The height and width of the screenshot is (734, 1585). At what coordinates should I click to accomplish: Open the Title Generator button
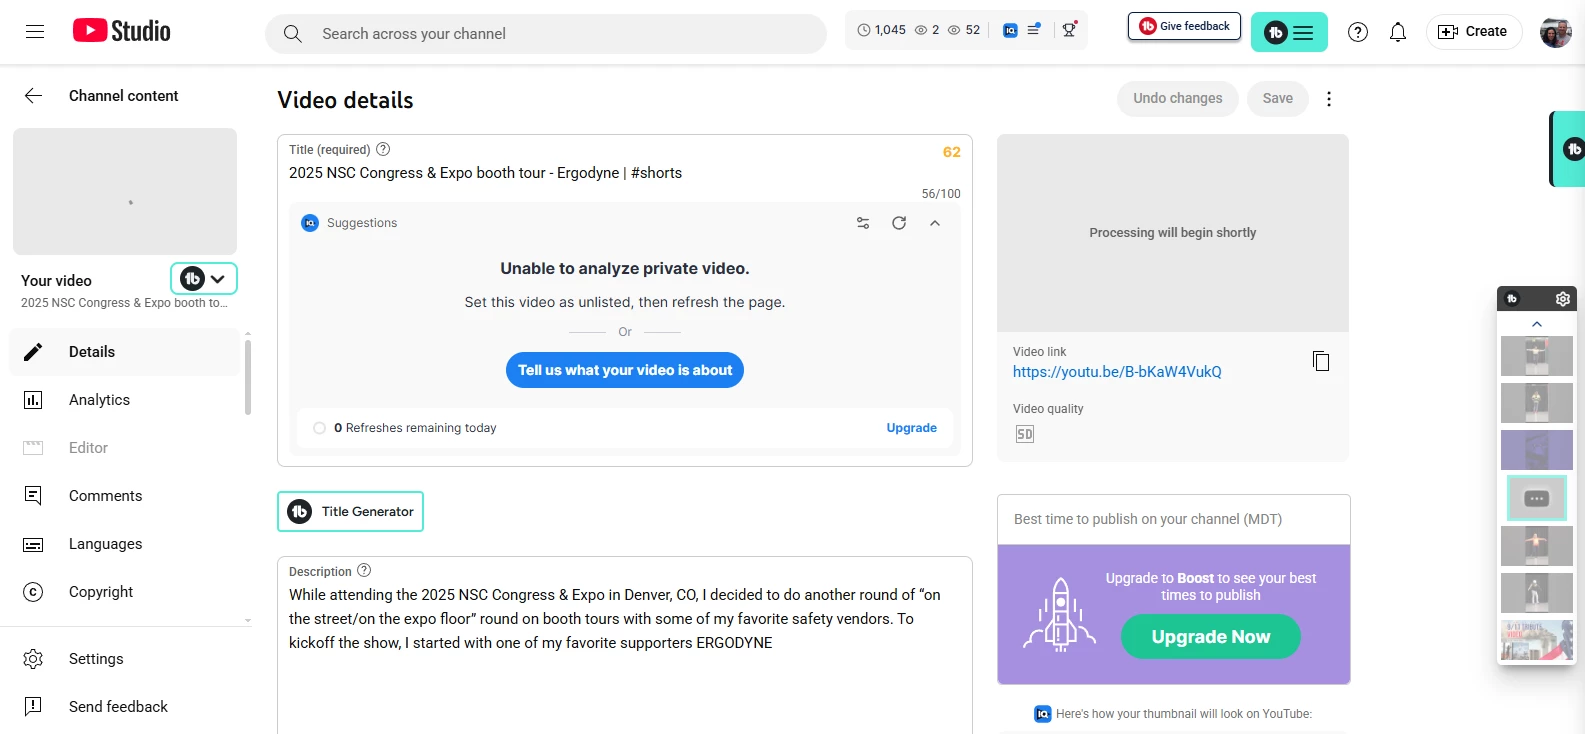tap(350, 511)
